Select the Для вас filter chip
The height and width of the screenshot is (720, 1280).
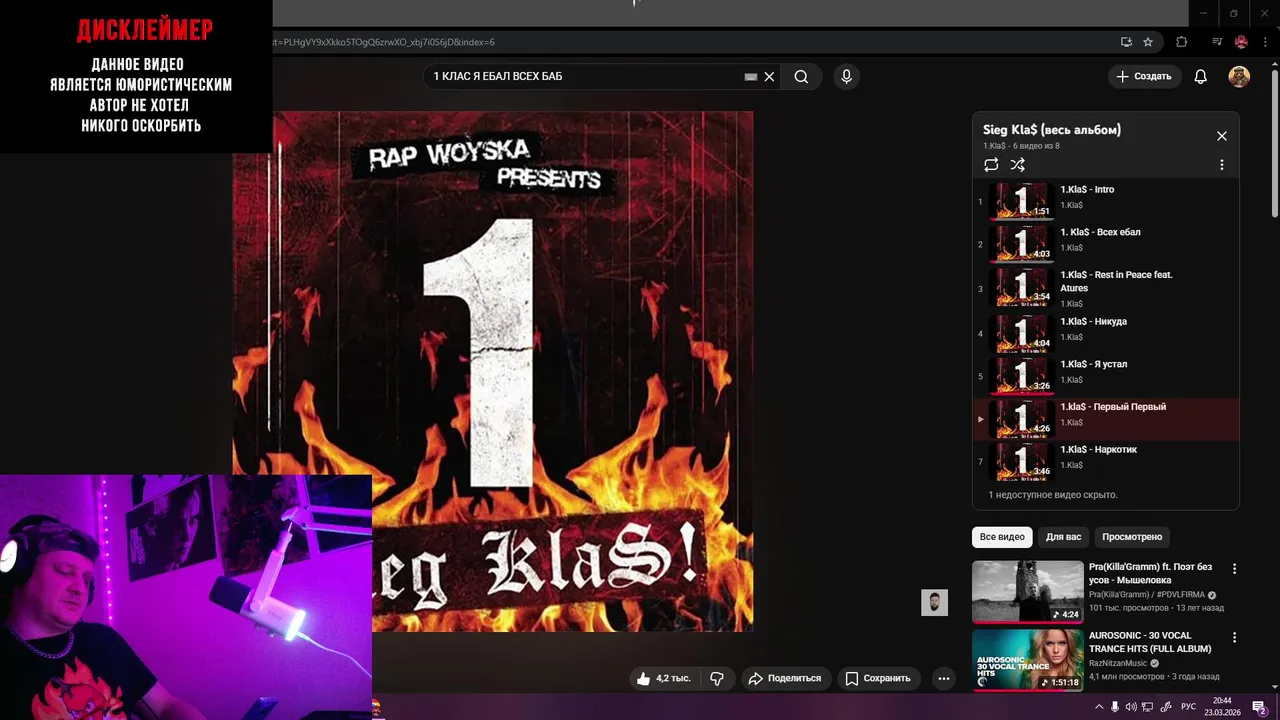click(x=1063, y=537)
